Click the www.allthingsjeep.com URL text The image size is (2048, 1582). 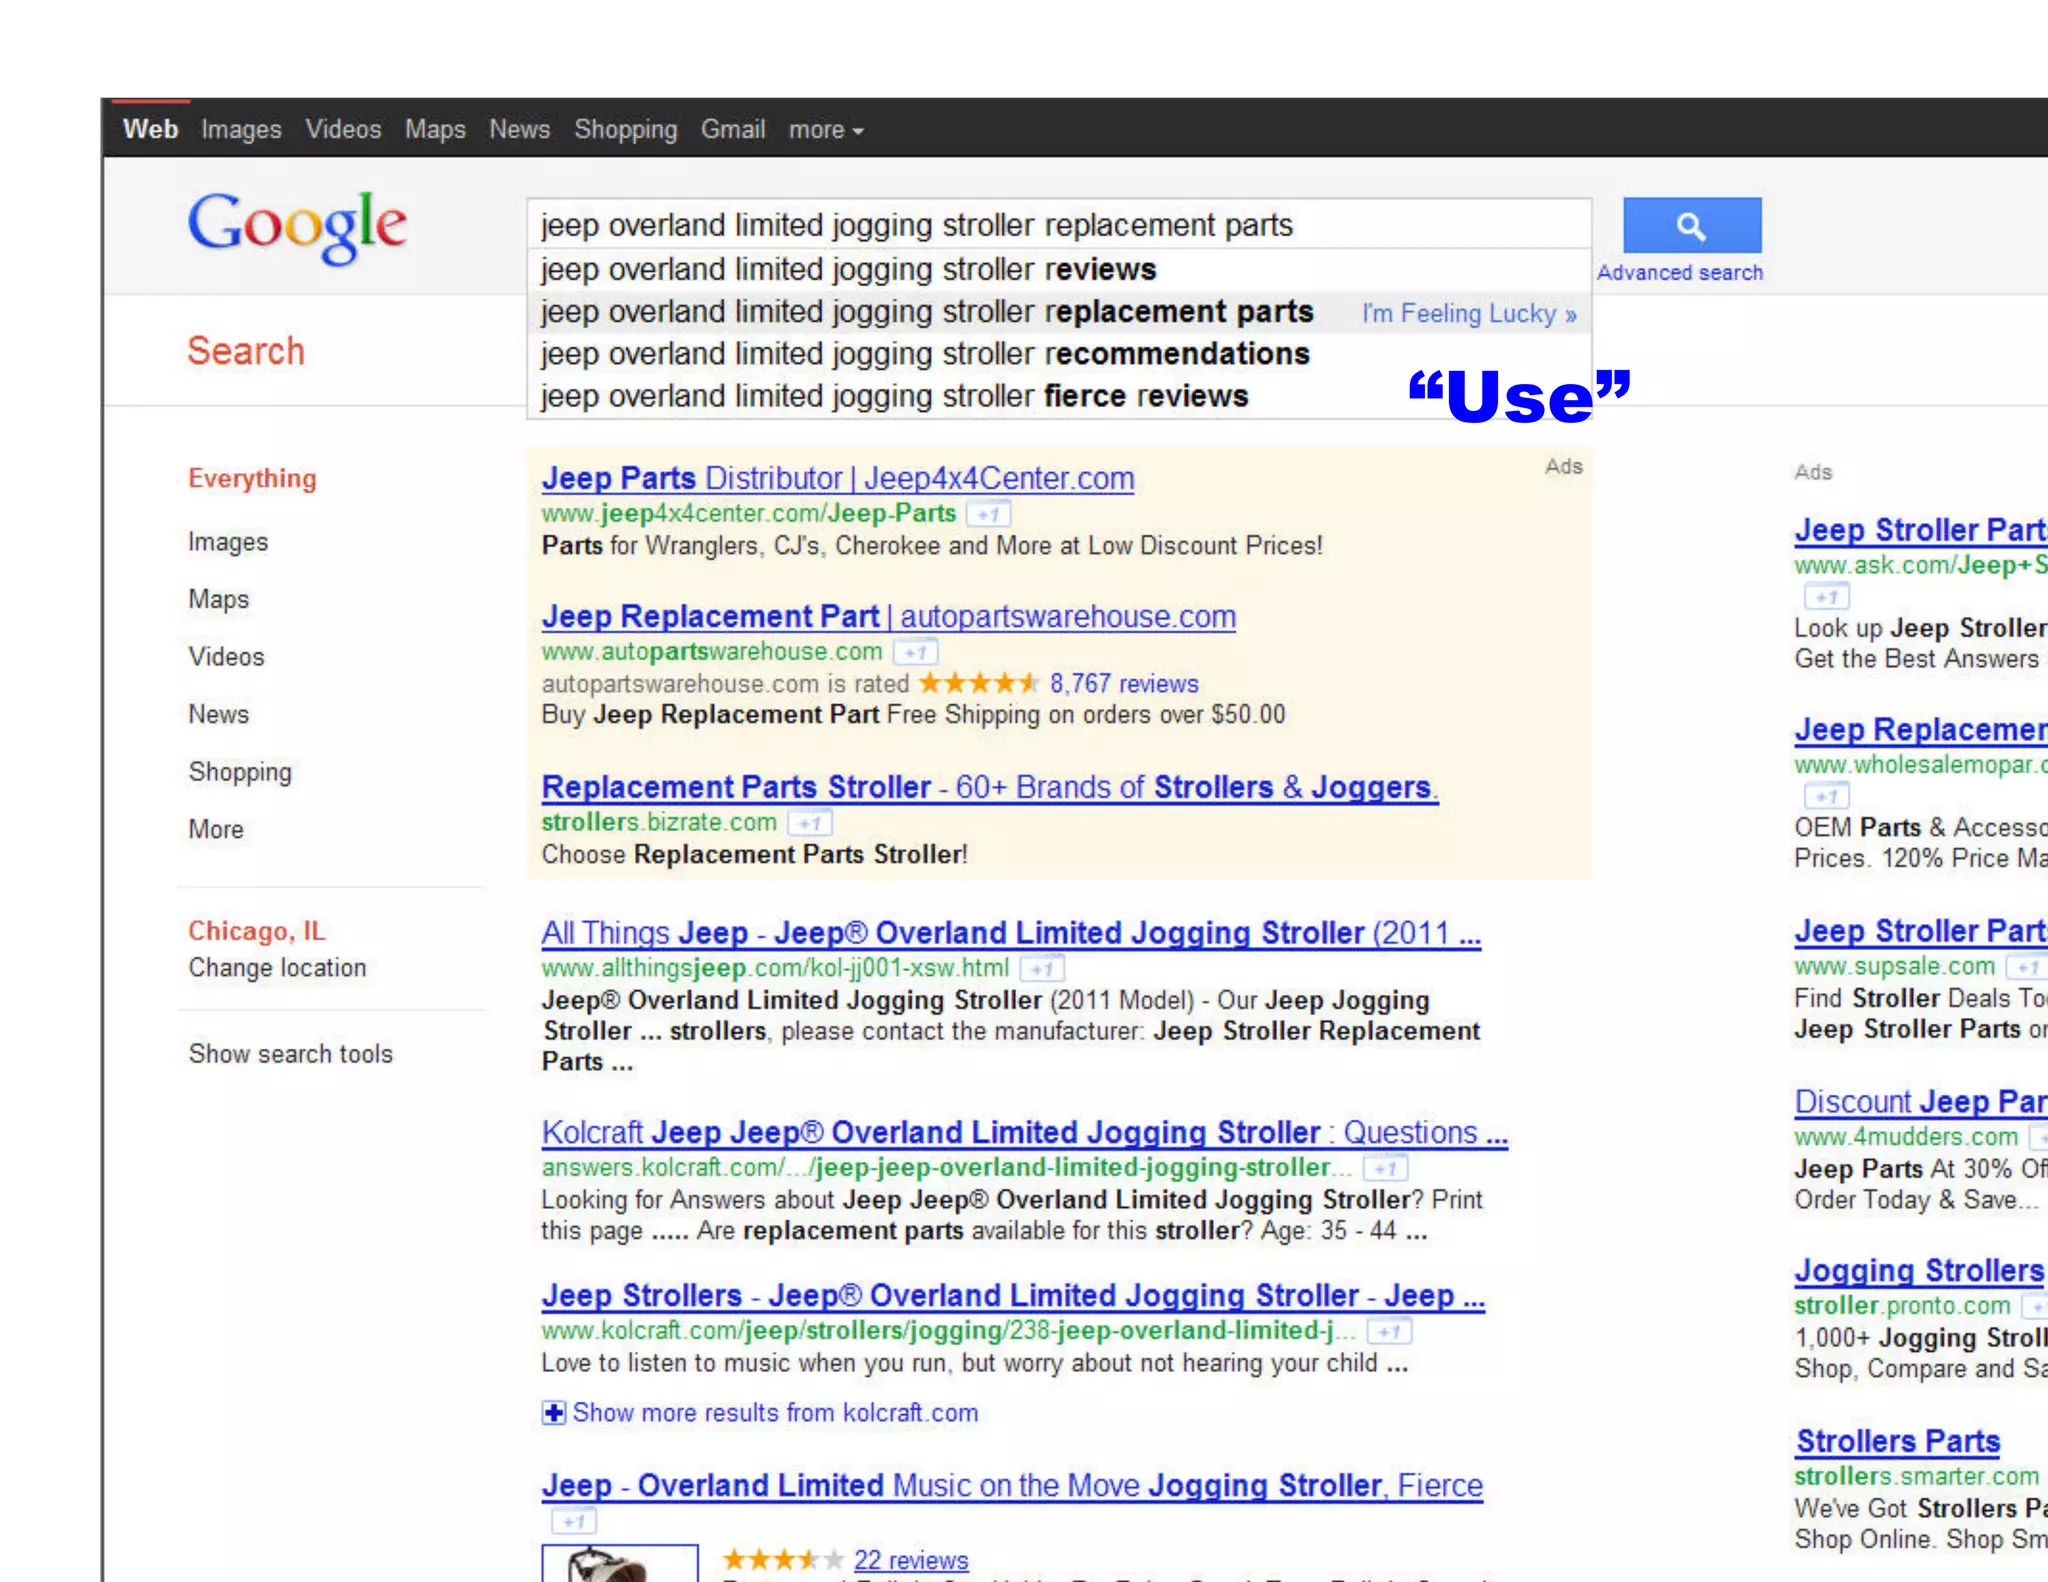[x=775, y=968]
